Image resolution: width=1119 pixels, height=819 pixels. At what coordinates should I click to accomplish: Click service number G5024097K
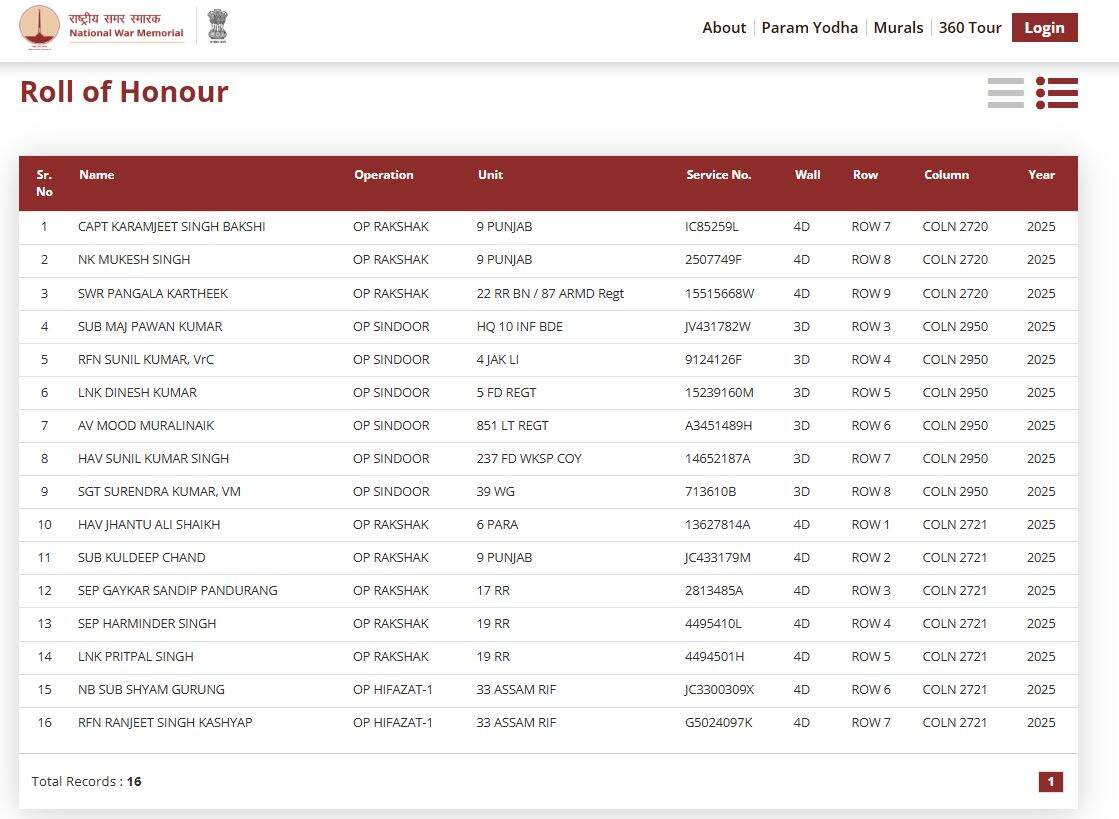pyautogui.click(x=719, y=723)
